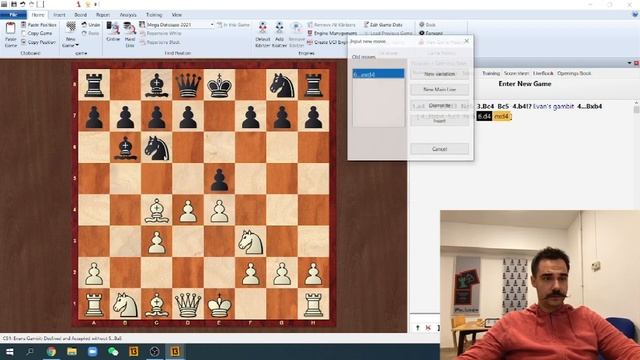Click the red X icon below the notation
Image resolution: width=640 pixels, height=360 pixels.
428,327
